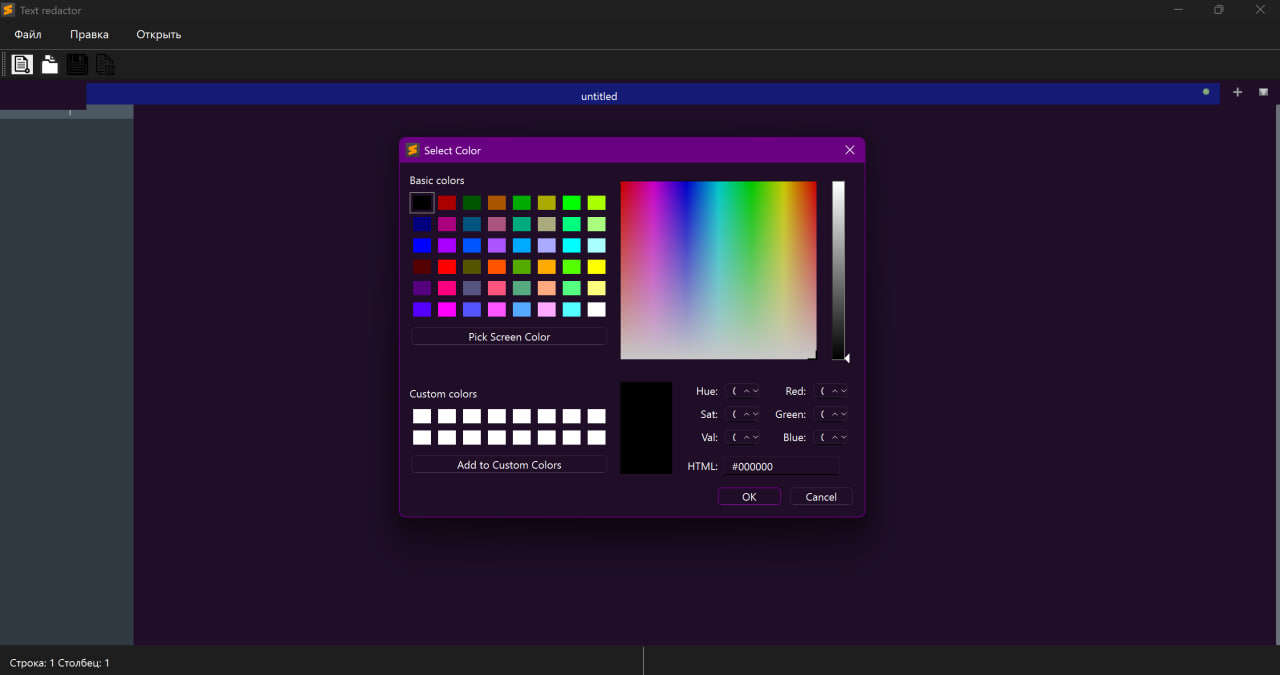Increase the Hue value with its up arrow
Screen dimensions: 1280x675
(746, 391)
